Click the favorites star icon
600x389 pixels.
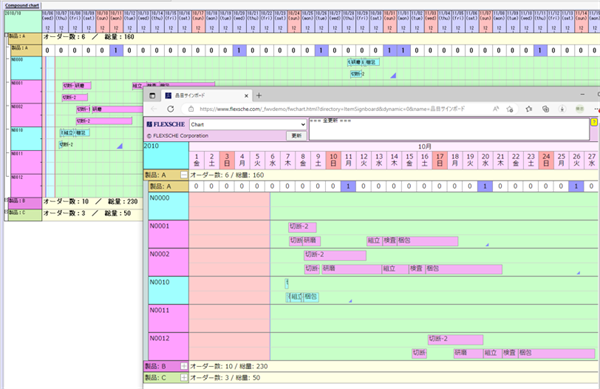tap(529, 109)
